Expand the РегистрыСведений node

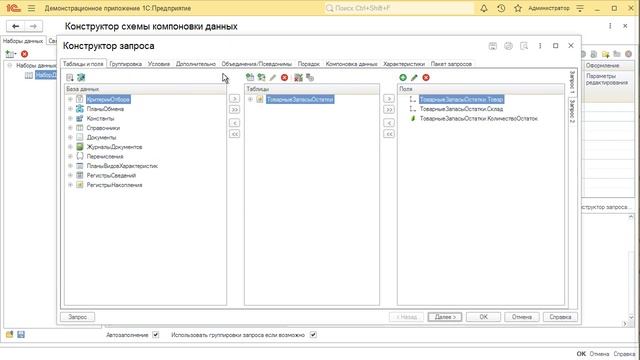click(70, 176)
